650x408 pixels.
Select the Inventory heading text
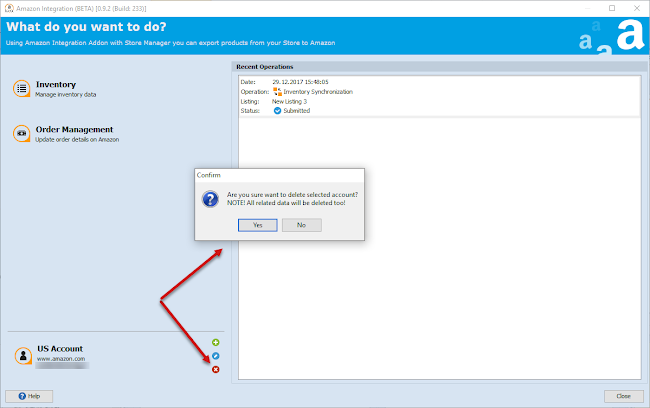pos(56,85)
